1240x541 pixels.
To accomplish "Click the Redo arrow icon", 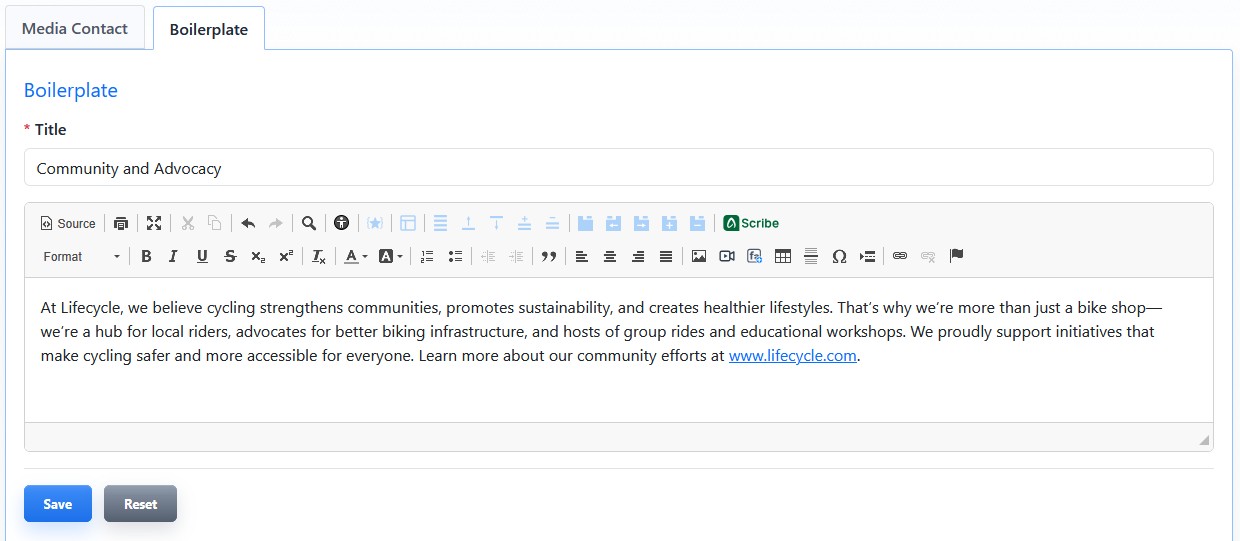I will pos(276,223).
